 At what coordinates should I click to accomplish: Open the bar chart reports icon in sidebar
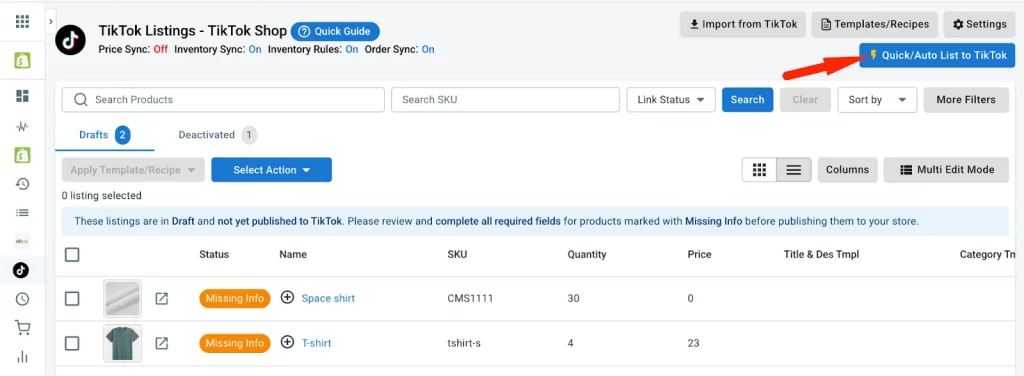coord(22,356)
